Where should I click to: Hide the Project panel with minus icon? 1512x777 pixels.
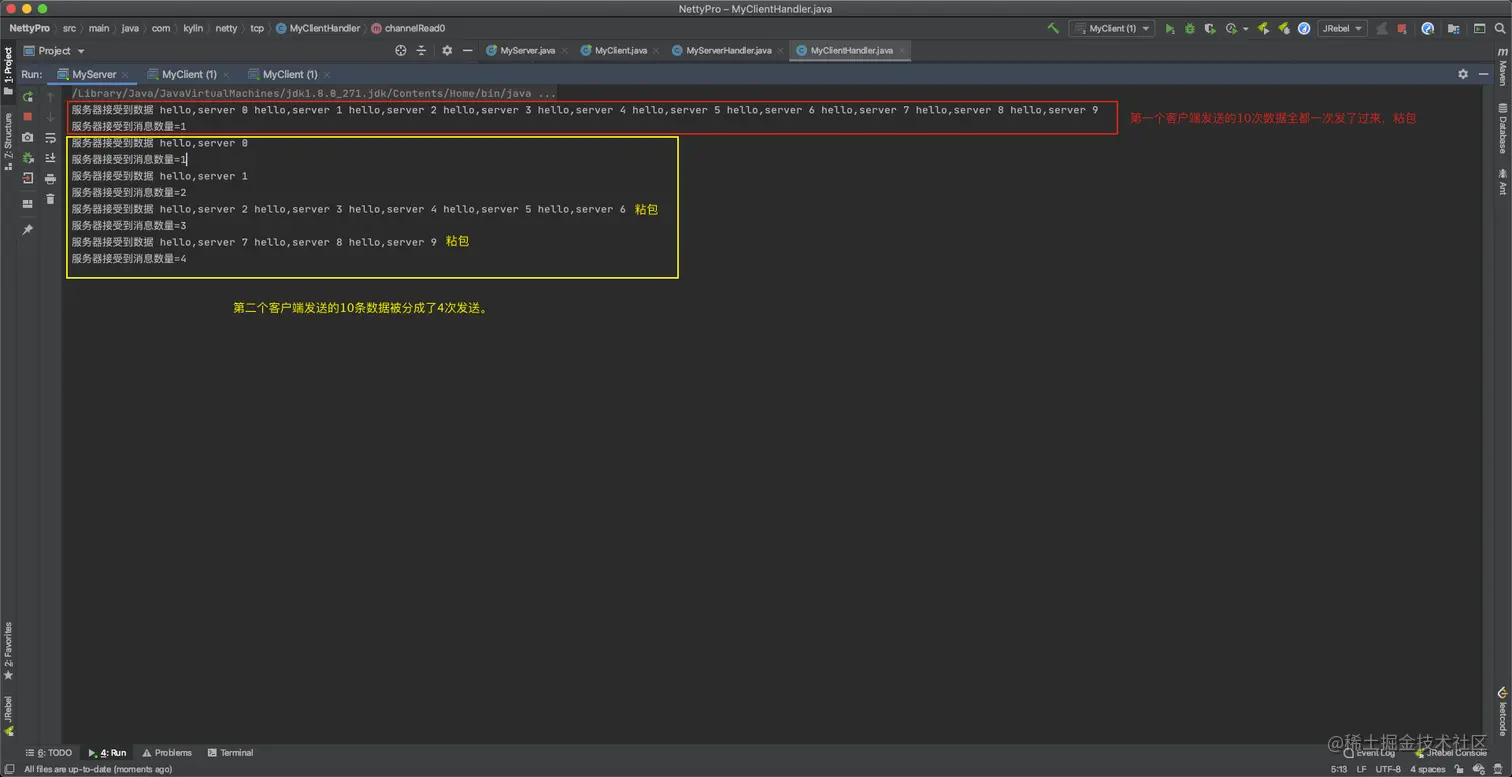pos(467,50)
